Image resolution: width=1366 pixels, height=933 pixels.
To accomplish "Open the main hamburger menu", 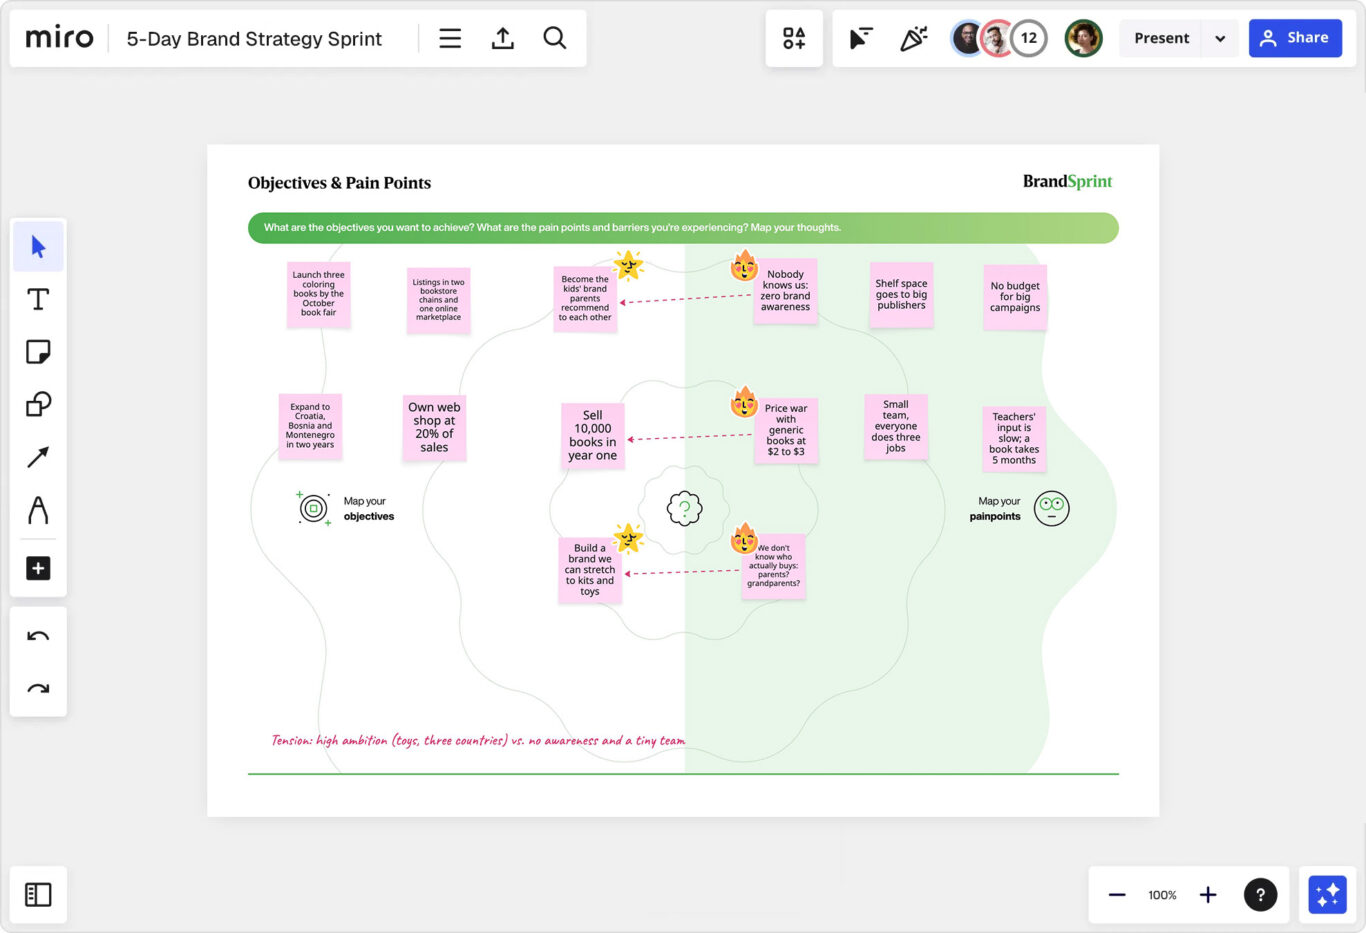I will click(450, 38).
